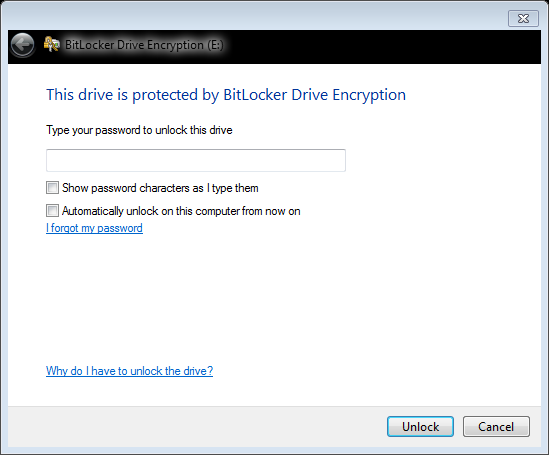Open the 'I forgot my password' link

(x=94, y=228)
